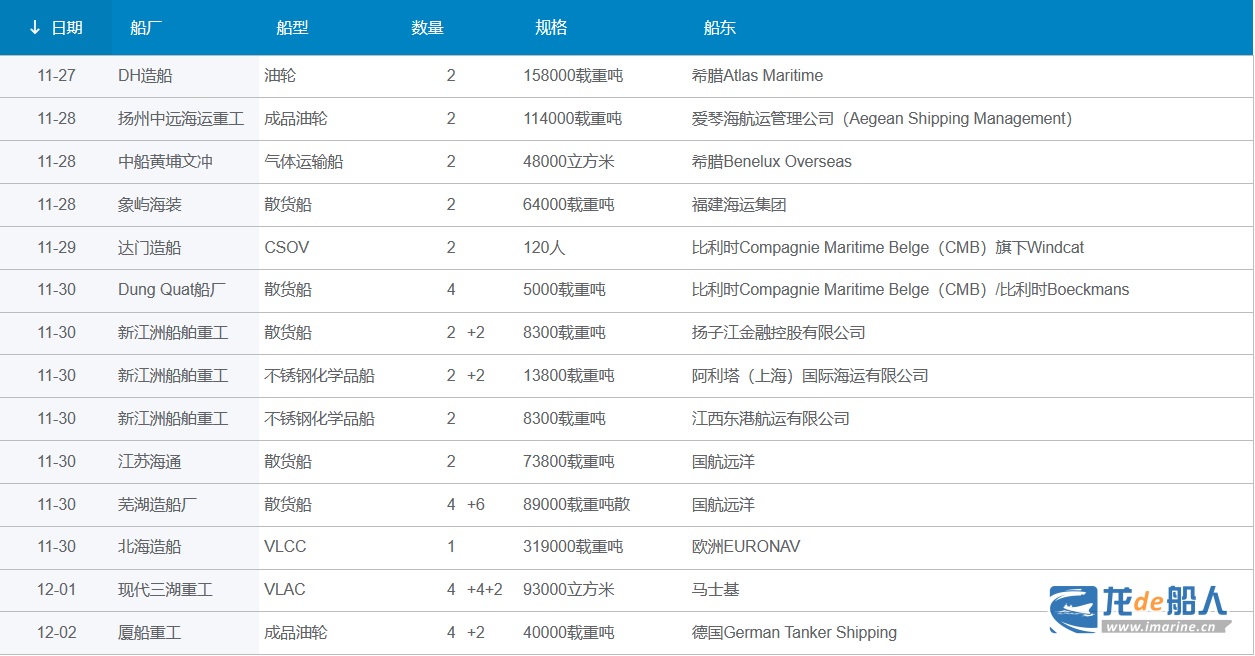Viewport: 1255px width, 656px height.
Task: Click the sort arrow next to 日期 header
Action: (x=35, y=28)
